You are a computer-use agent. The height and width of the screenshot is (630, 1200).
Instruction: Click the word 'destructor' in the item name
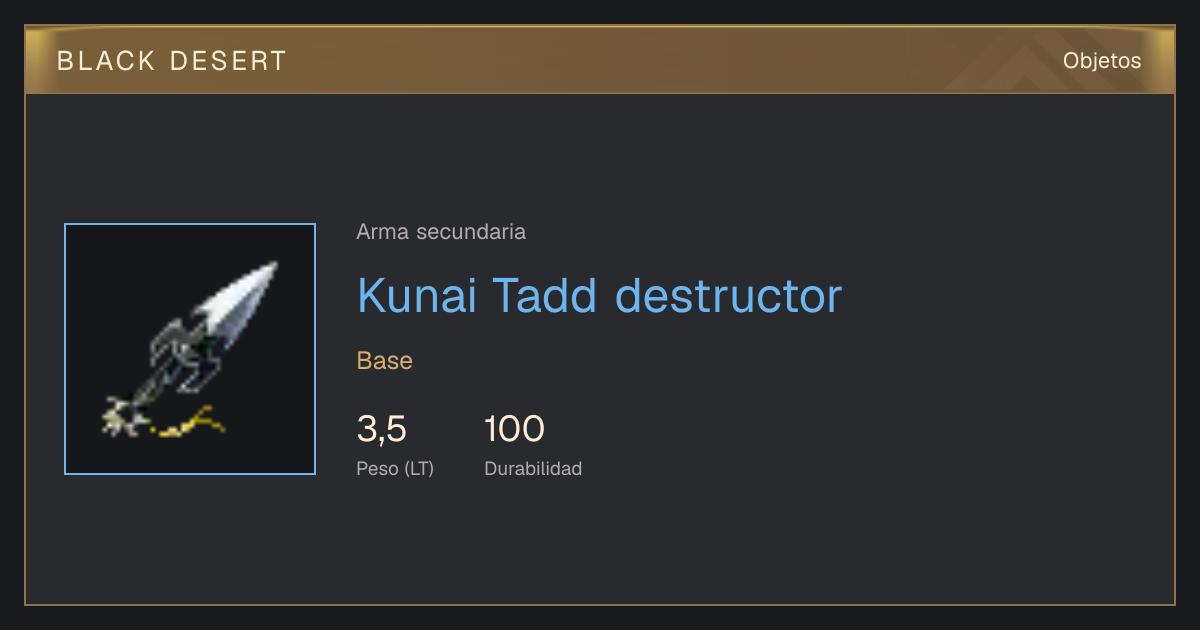[x=728, y=296]
